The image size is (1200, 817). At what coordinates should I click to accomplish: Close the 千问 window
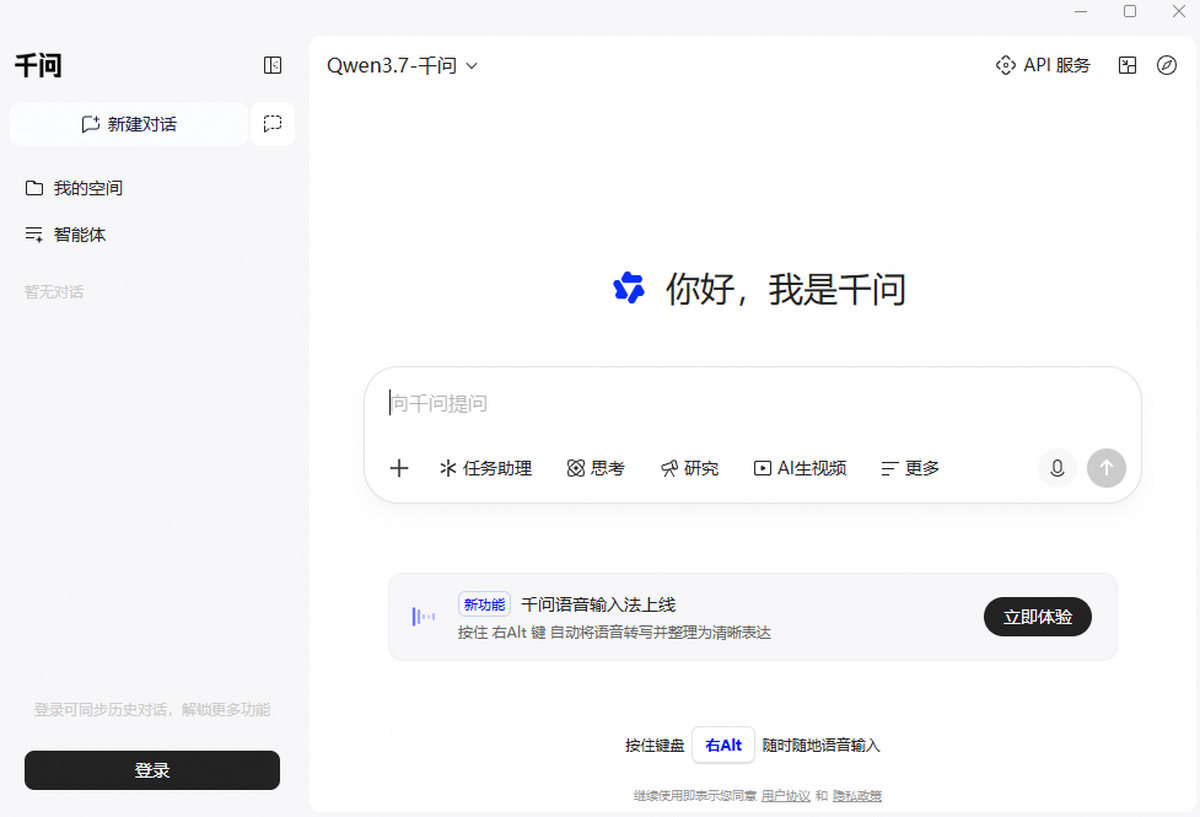[x=1178, y=11]
